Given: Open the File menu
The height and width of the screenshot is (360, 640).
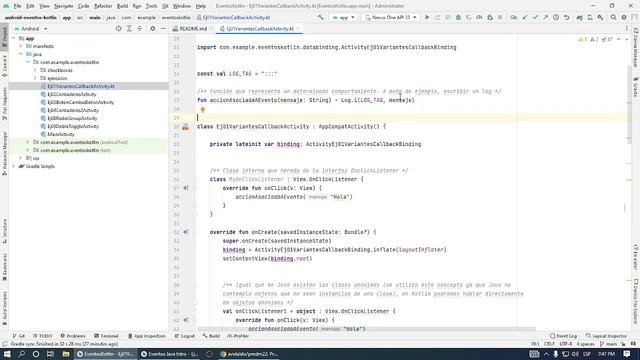Looking at the screenshot, I should tap(17, 6).
